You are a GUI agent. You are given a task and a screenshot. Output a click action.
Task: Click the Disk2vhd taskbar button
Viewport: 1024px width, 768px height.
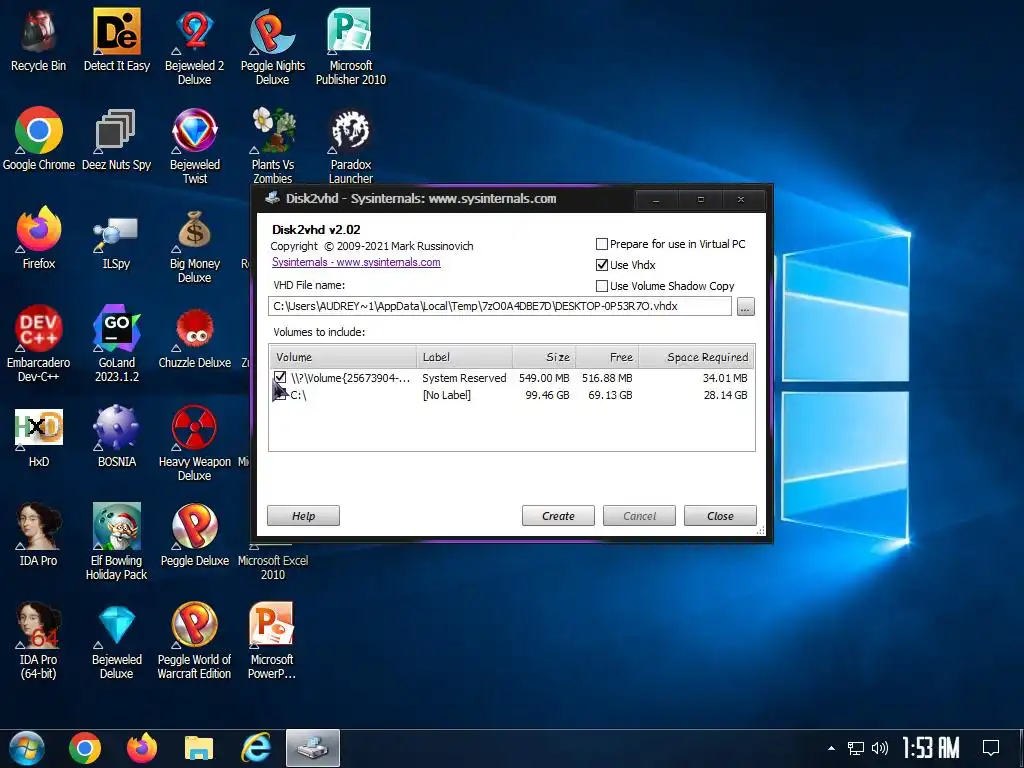(x=313, y=748)
